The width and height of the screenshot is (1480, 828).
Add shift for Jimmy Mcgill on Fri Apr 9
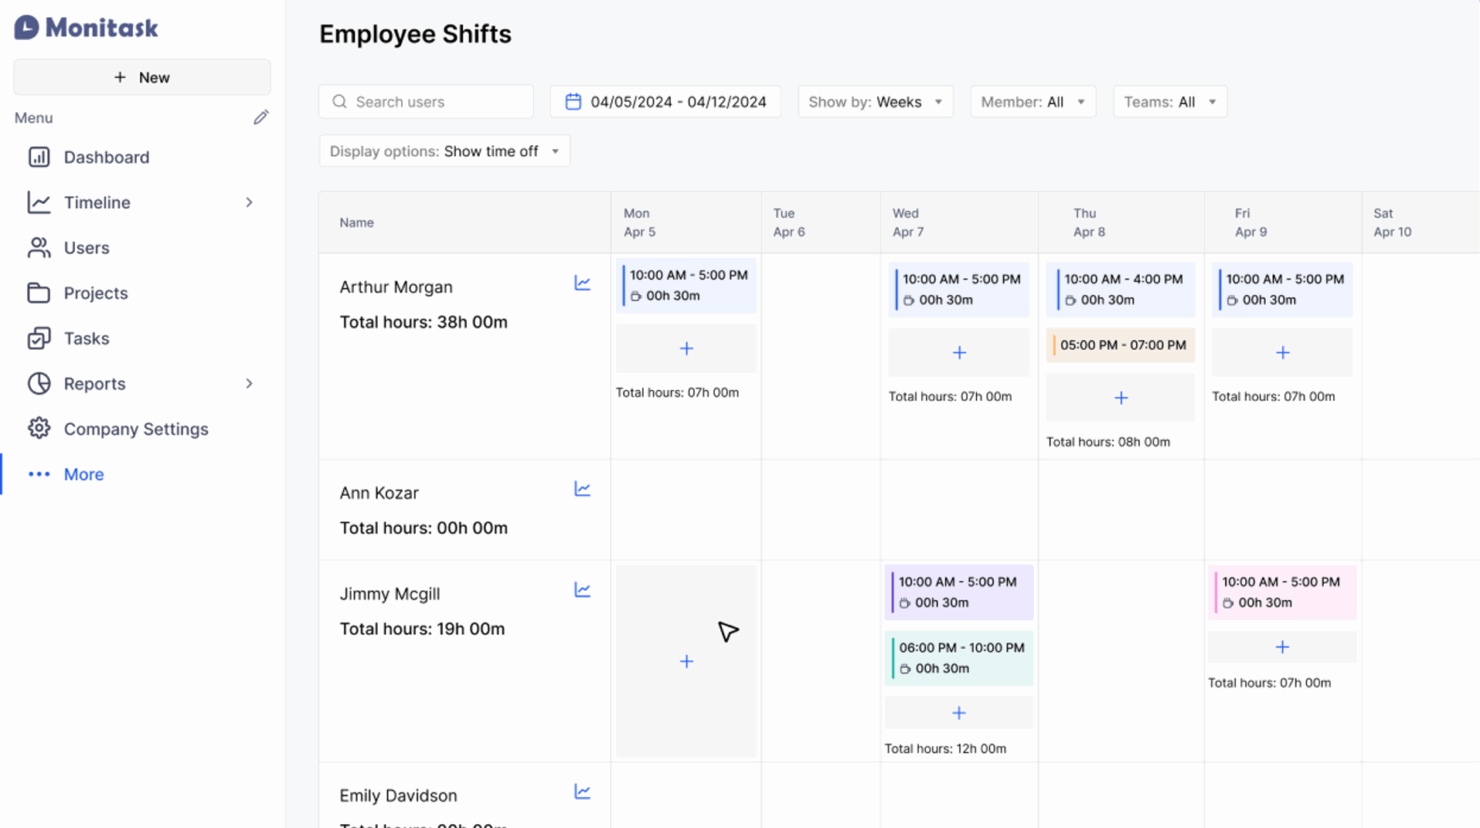click(x=1282, y=647)
